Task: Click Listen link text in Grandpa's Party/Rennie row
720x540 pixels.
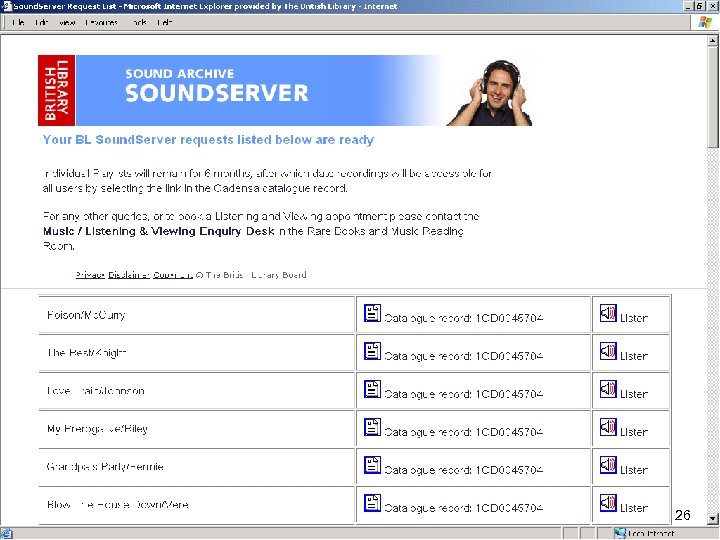Action: point(634,470)
